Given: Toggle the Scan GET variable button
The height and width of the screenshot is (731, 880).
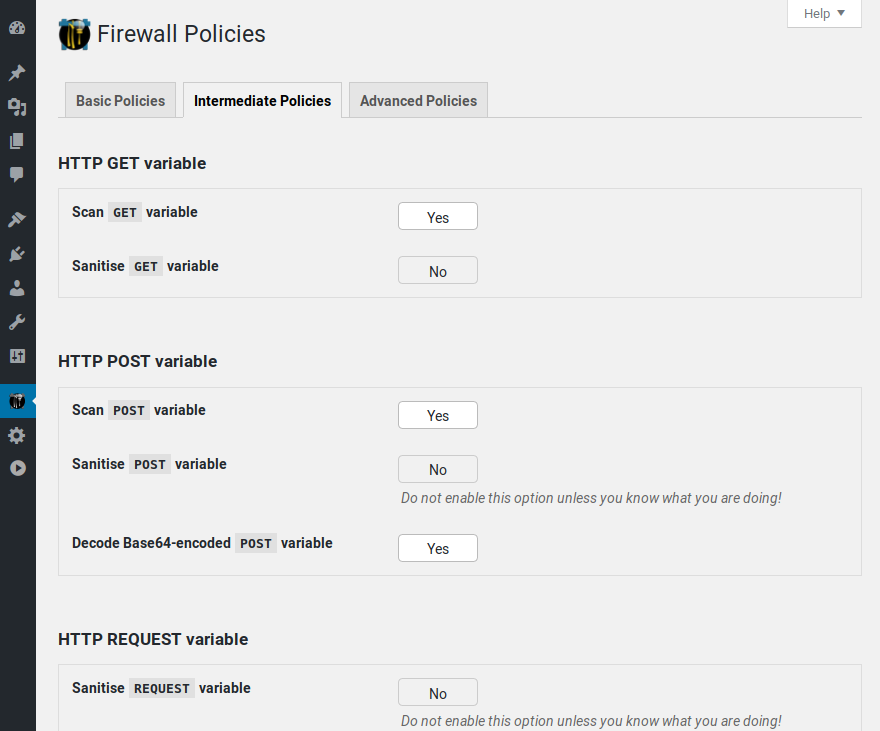Looking at the screenshot, I should (x=437, y=217).
